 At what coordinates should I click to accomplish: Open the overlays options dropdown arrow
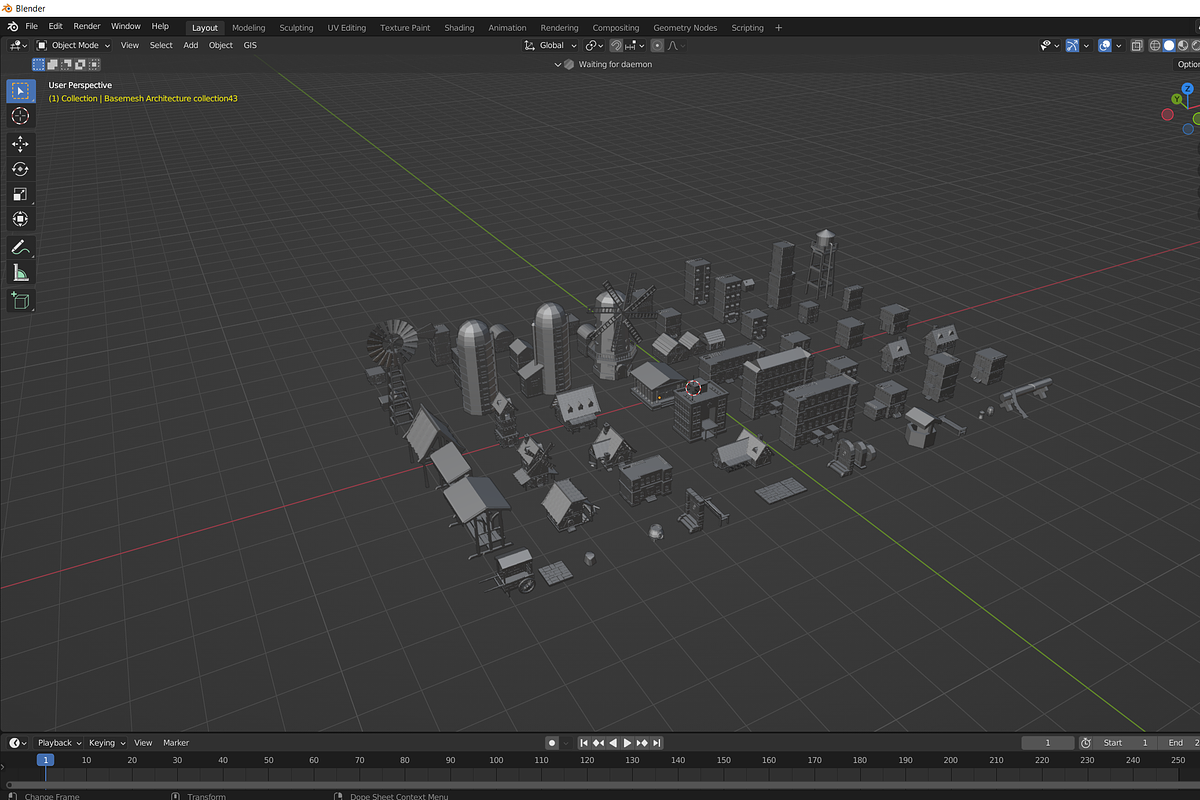coord(1119,45)
